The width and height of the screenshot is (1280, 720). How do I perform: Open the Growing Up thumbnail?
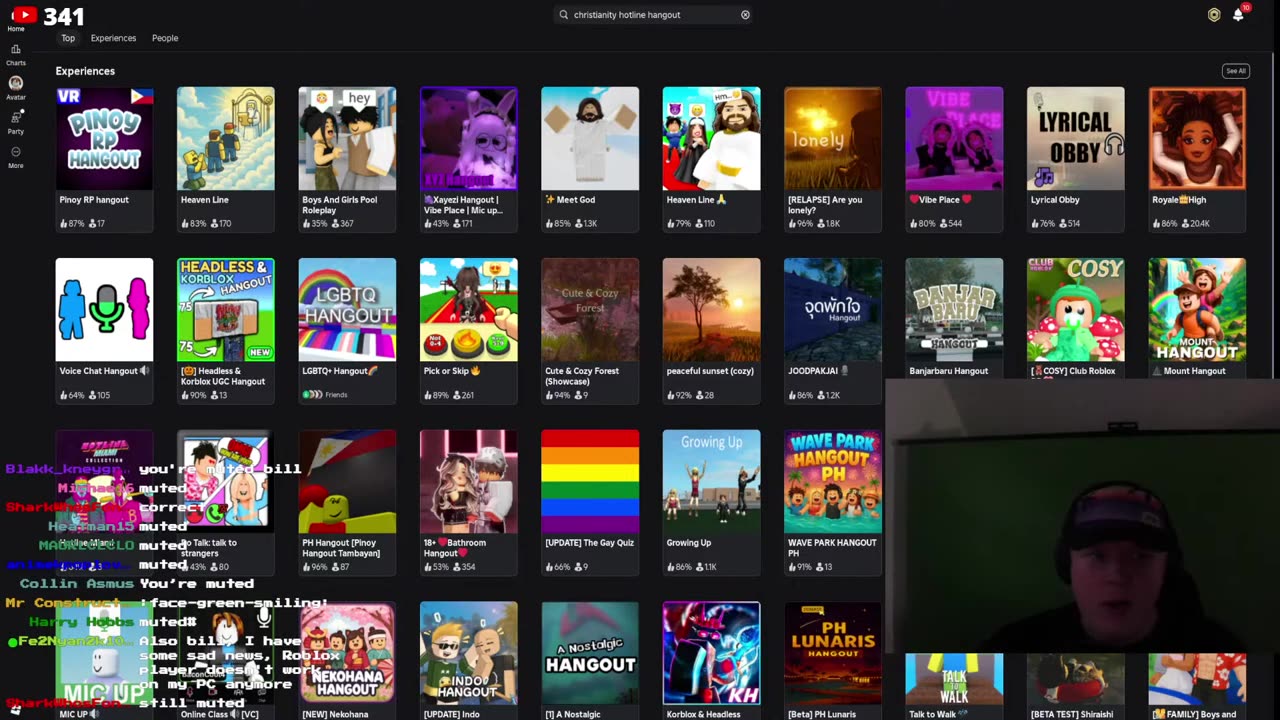click(x=711, y=482)
